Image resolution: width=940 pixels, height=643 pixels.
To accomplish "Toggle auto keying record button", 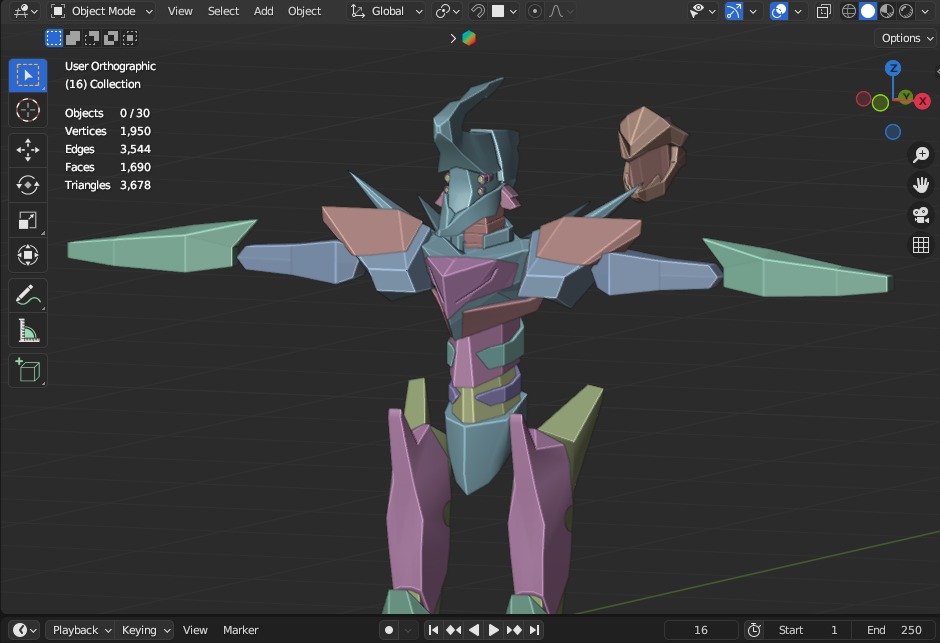I will coord(389,630).
